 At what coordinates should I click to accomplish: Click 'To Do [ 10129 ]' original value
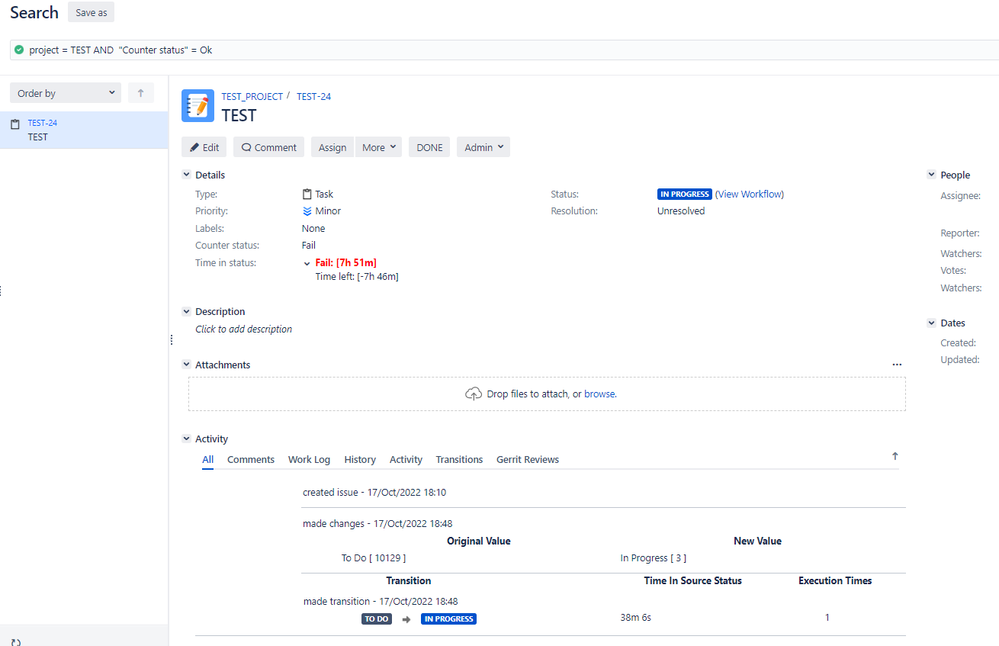point(373,558)
